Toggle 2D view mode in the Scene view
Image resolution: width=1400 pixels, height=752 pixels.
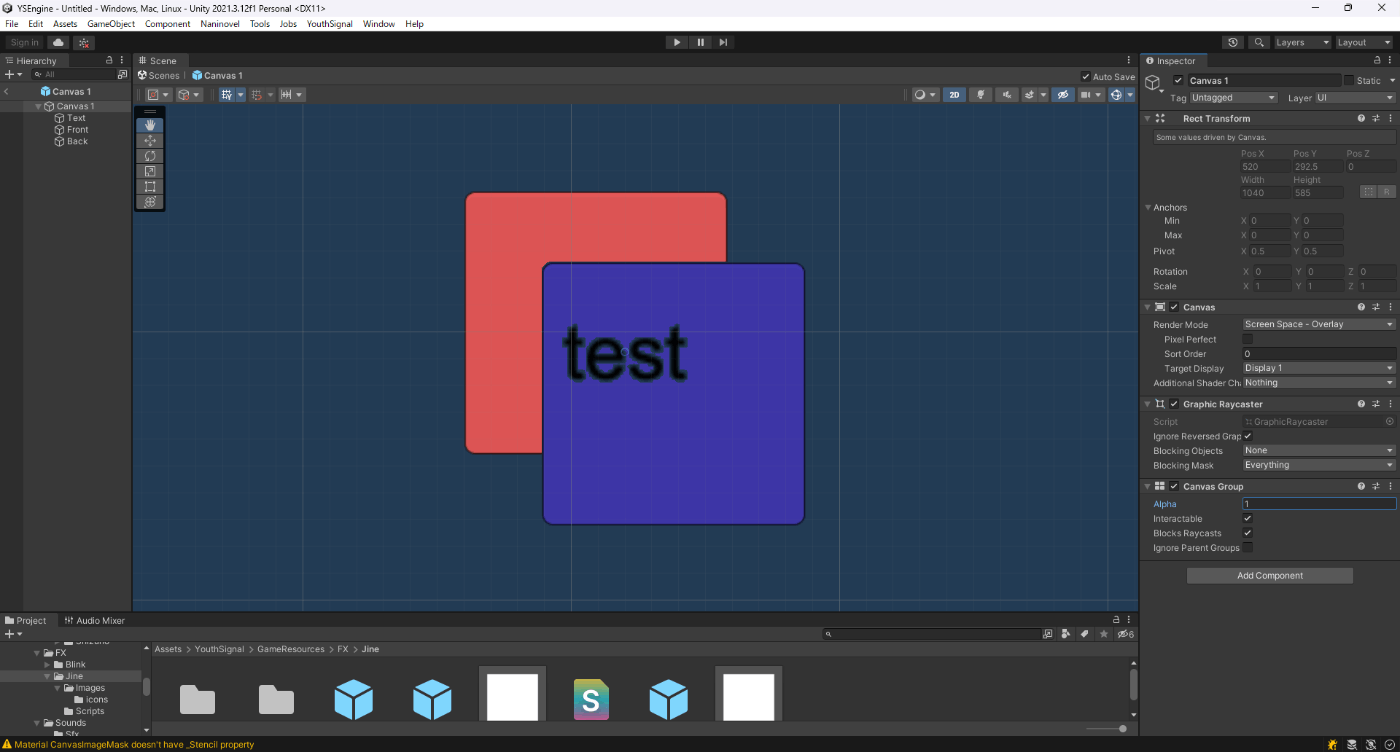(954, 93)
